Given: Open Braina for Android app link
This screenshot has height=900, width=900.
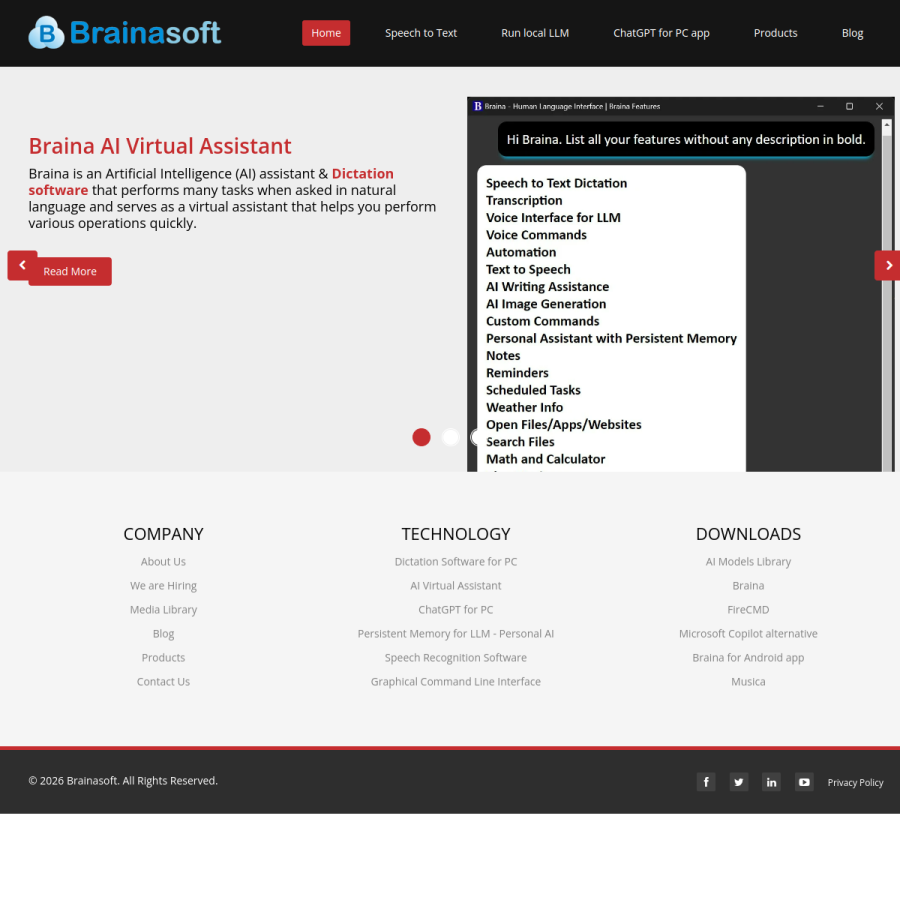Looking at the screenshot, I should coord(748,657).
